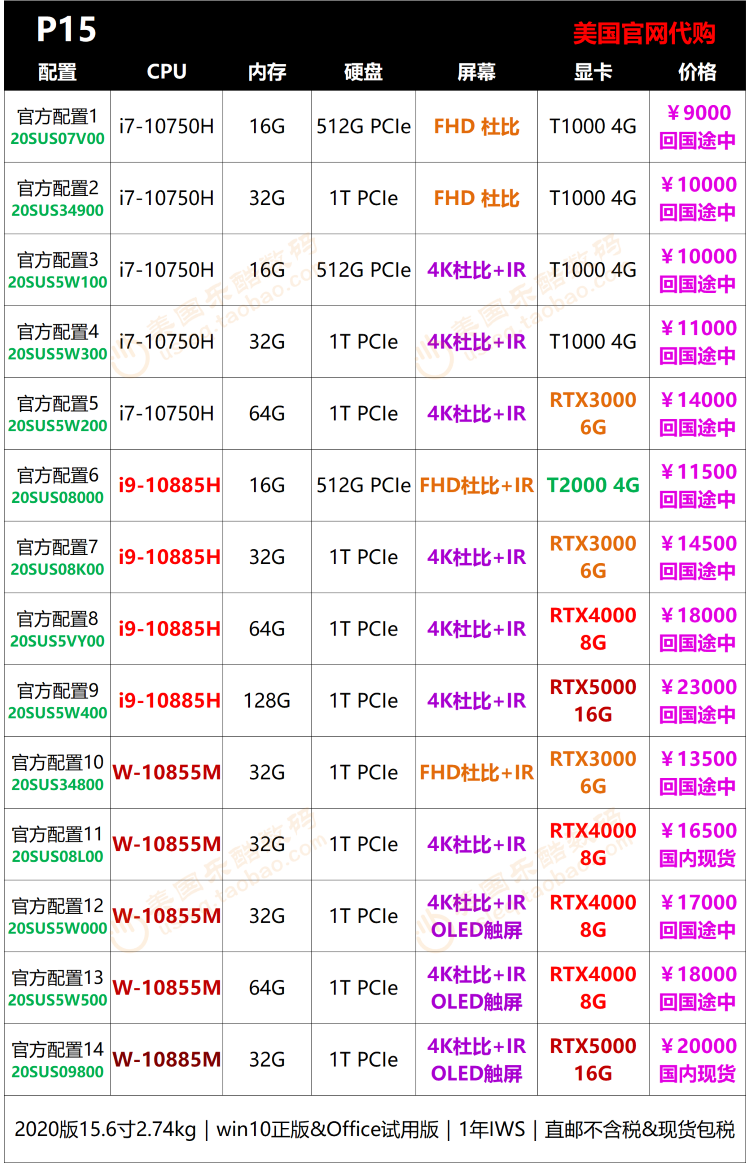
Task: Click the ¥14000 price
Action: click(x=698, y=400)
